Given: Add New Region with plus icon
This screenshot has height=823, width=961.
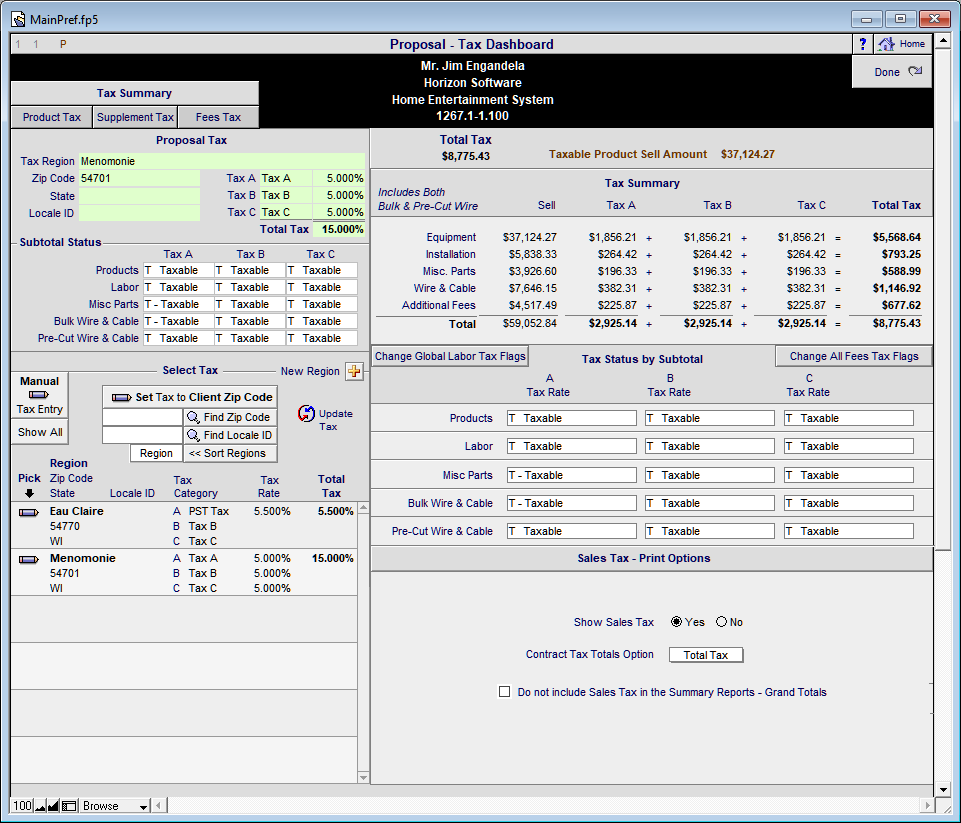Looking at the screenshot, I should tap(354, 371).
